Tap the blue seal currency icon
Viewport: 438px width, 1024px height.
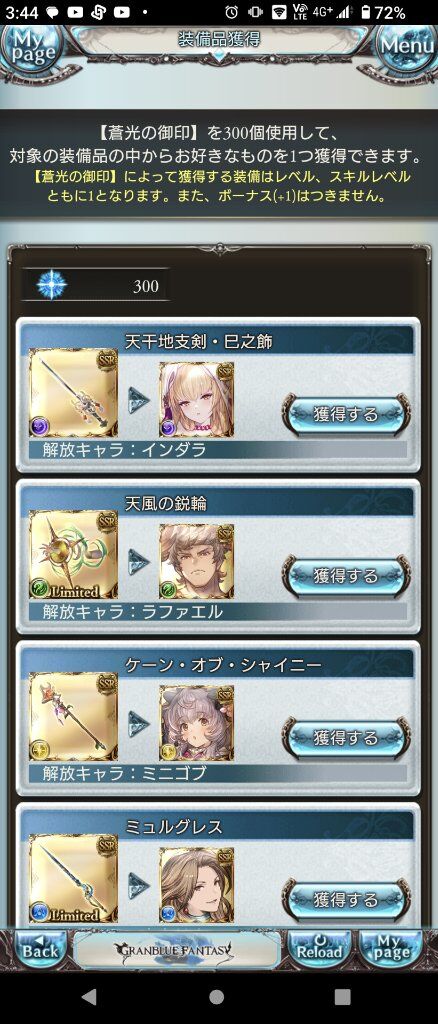(x=50, y=285)
